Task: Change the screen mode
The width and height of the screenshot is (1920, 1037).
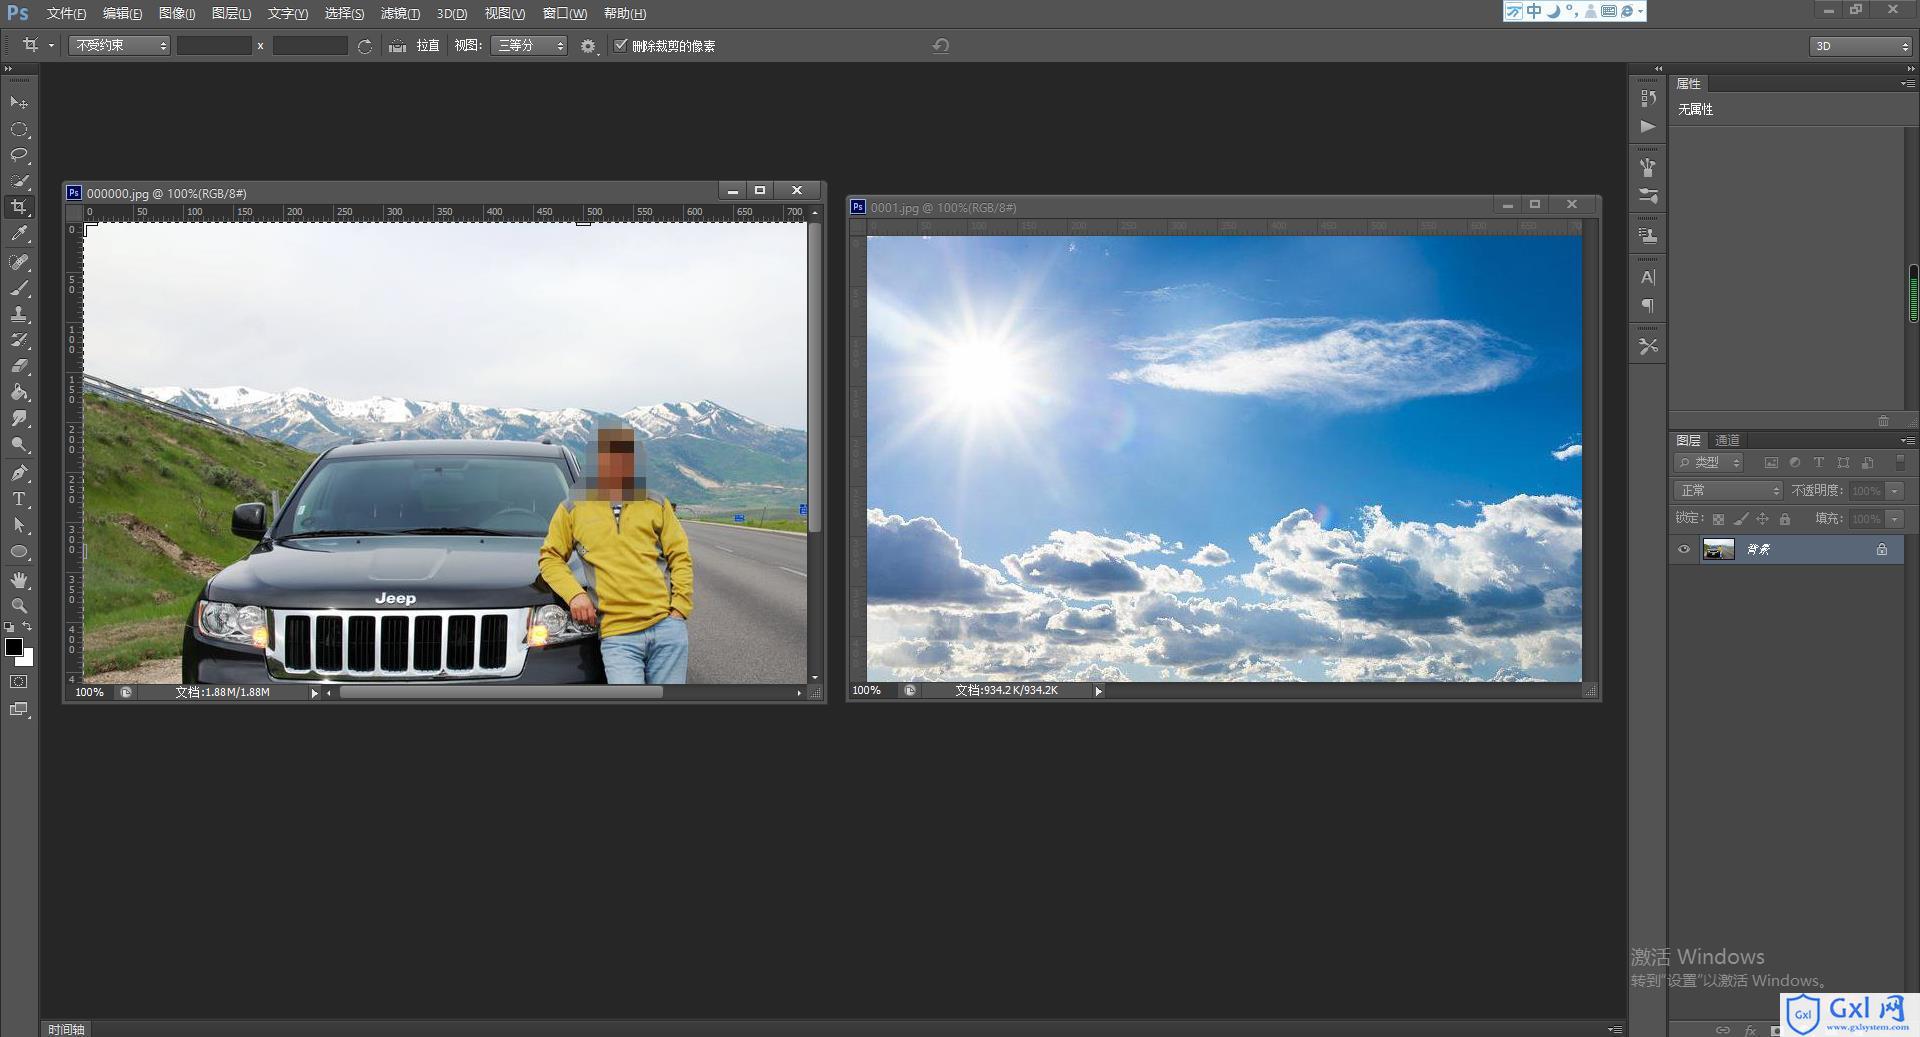Action: click(x=19, y=709)
